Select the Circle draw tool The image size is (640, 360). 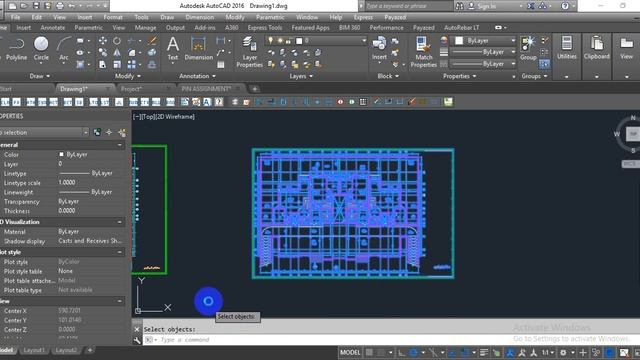(41, 49)
